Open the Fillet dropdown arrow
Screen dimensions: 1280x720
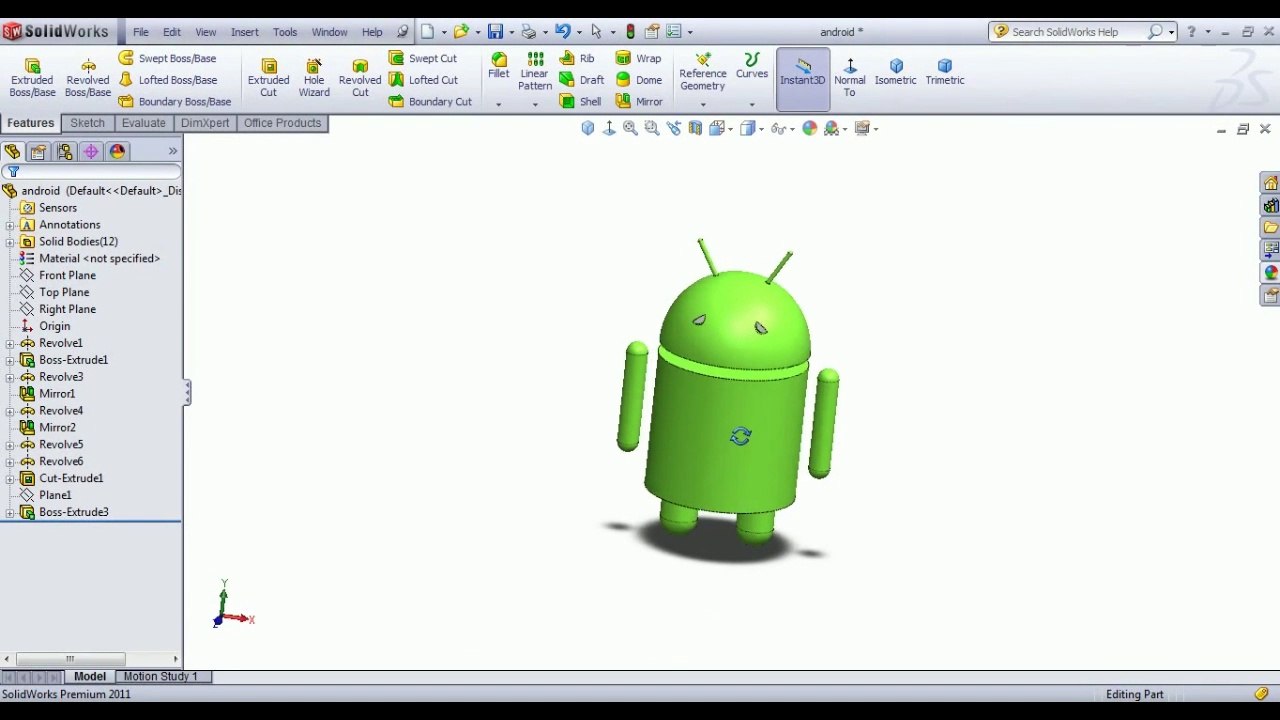coord(498,104)
